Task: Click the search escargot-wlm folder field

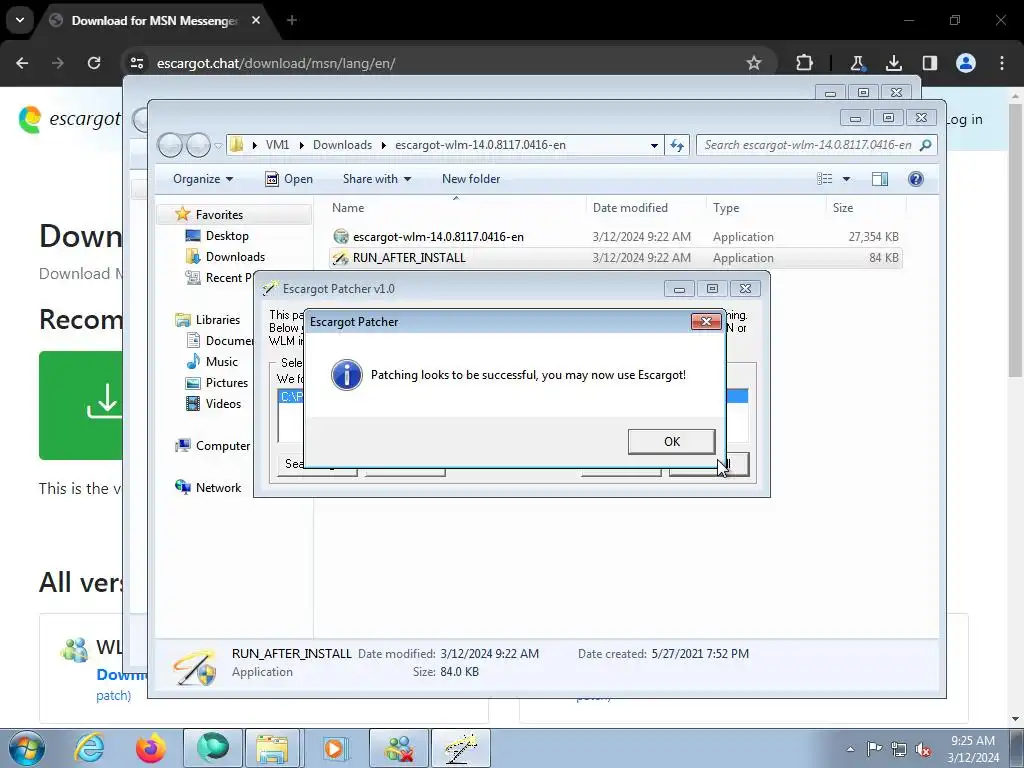Action: tap(816, 145)
